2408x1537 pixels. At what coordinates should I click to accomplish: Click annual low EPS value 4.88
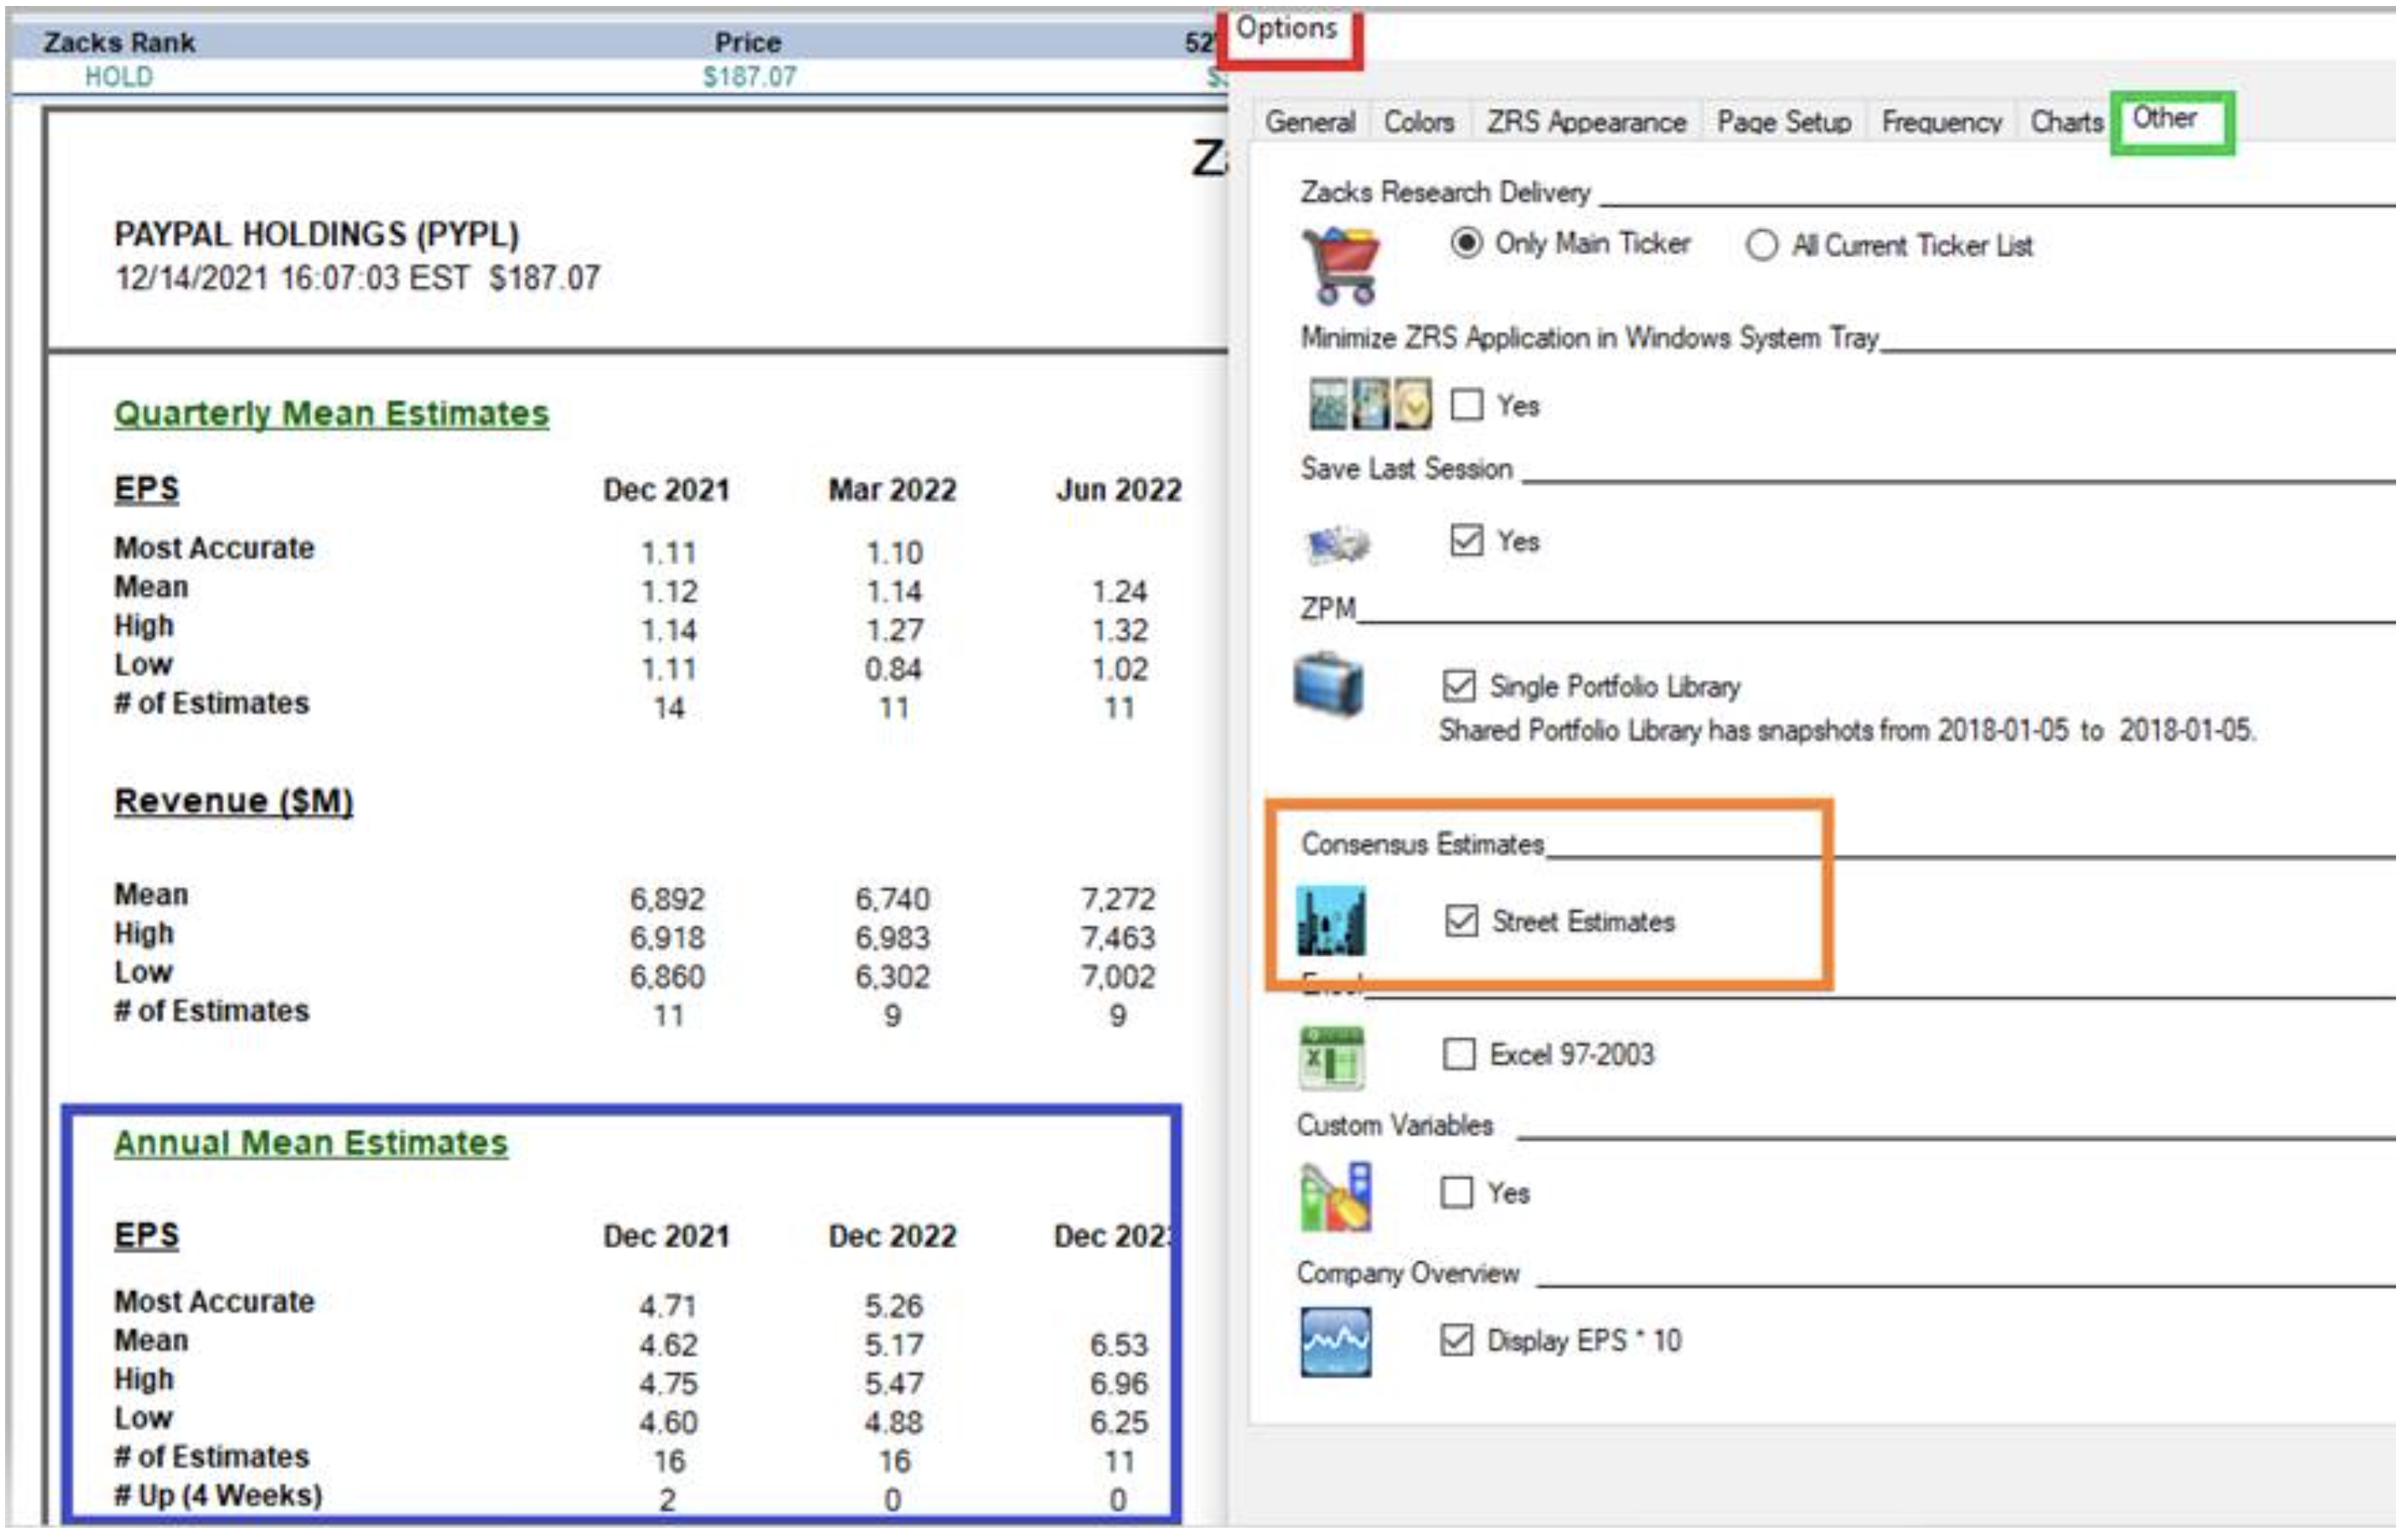click(894, 1423)
